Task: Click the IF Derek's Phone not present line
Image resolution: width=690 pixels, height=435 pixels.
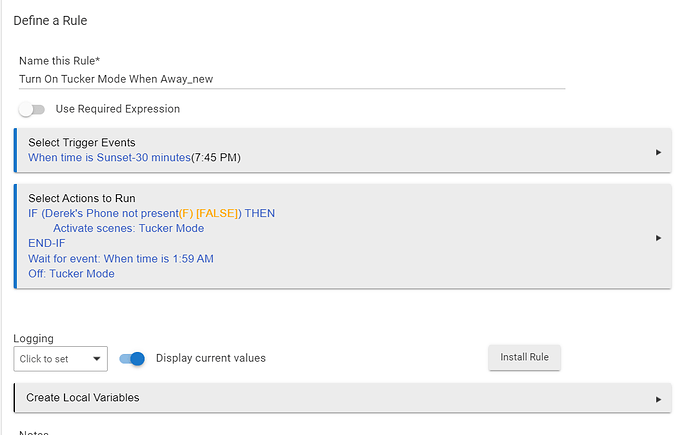Action: [151, 213]
